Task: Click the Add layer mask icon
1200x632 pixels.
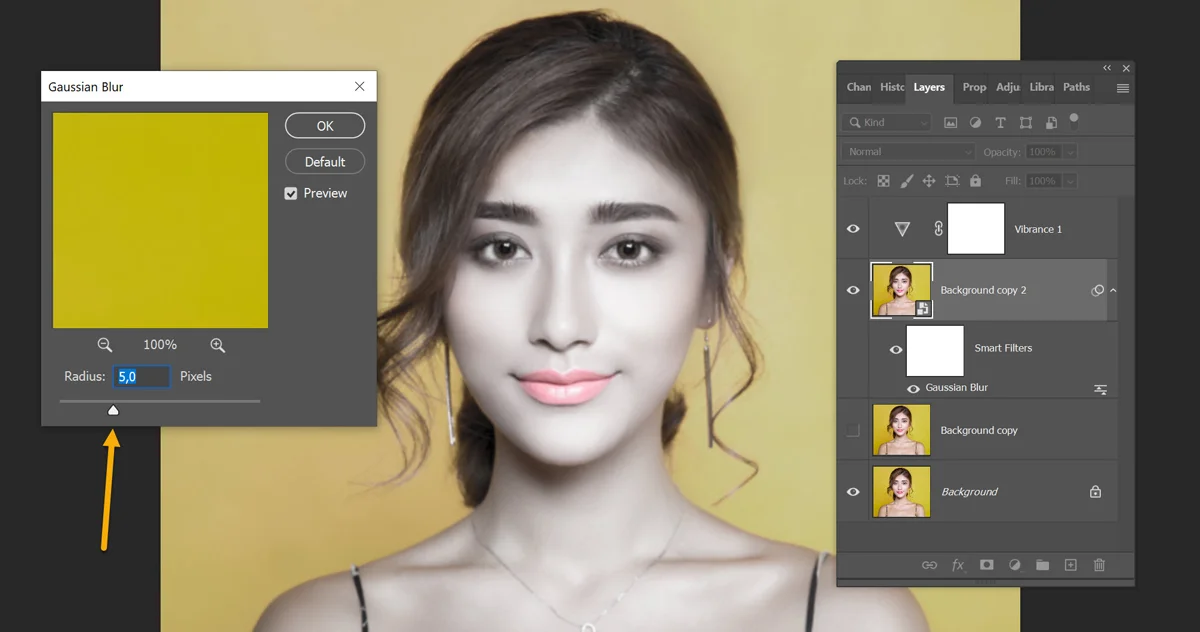Action: tap(986, 565)
